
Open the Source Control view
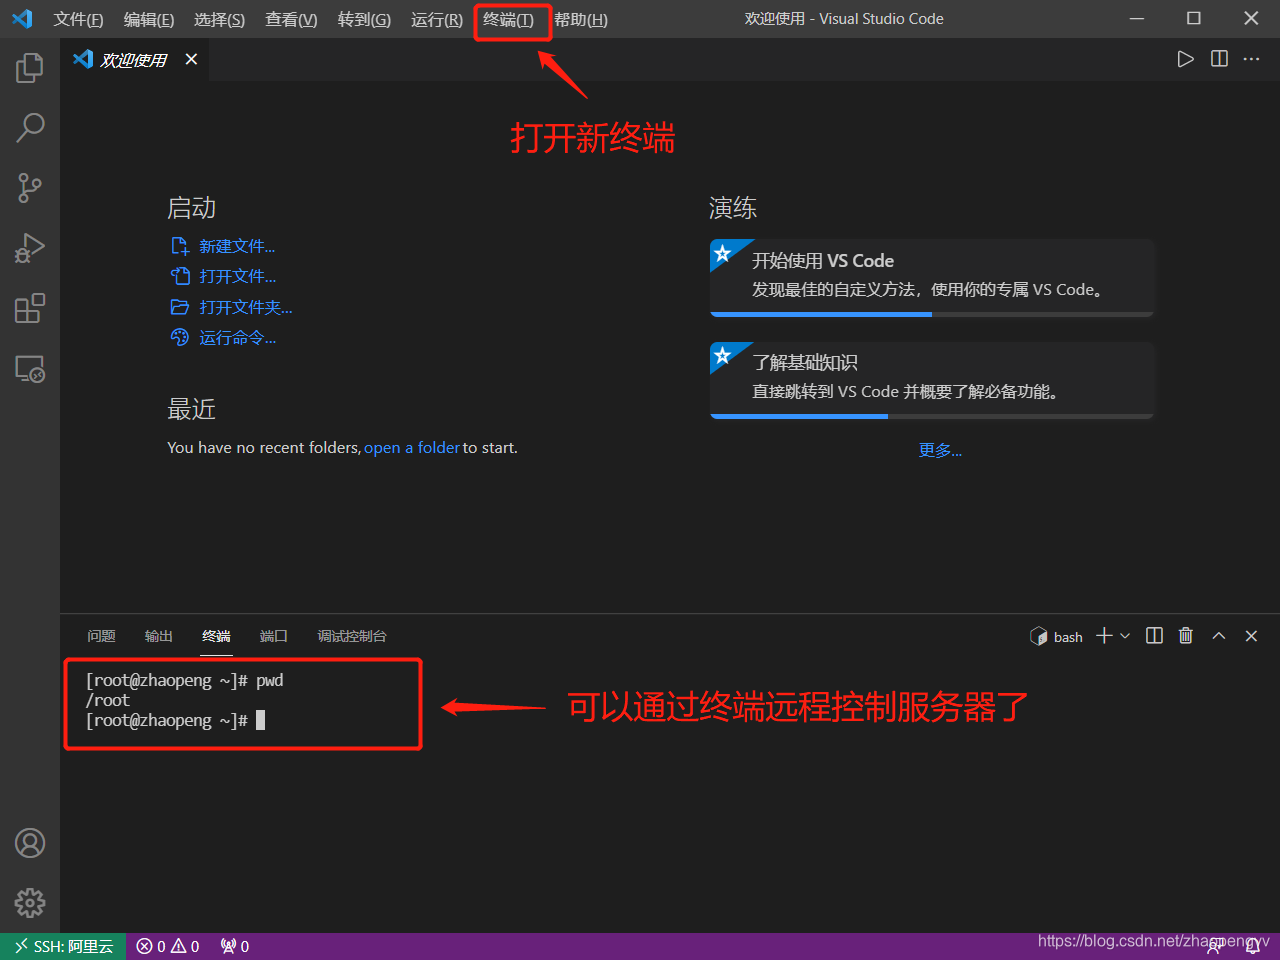pyautogui.click(x=30, y=188)
